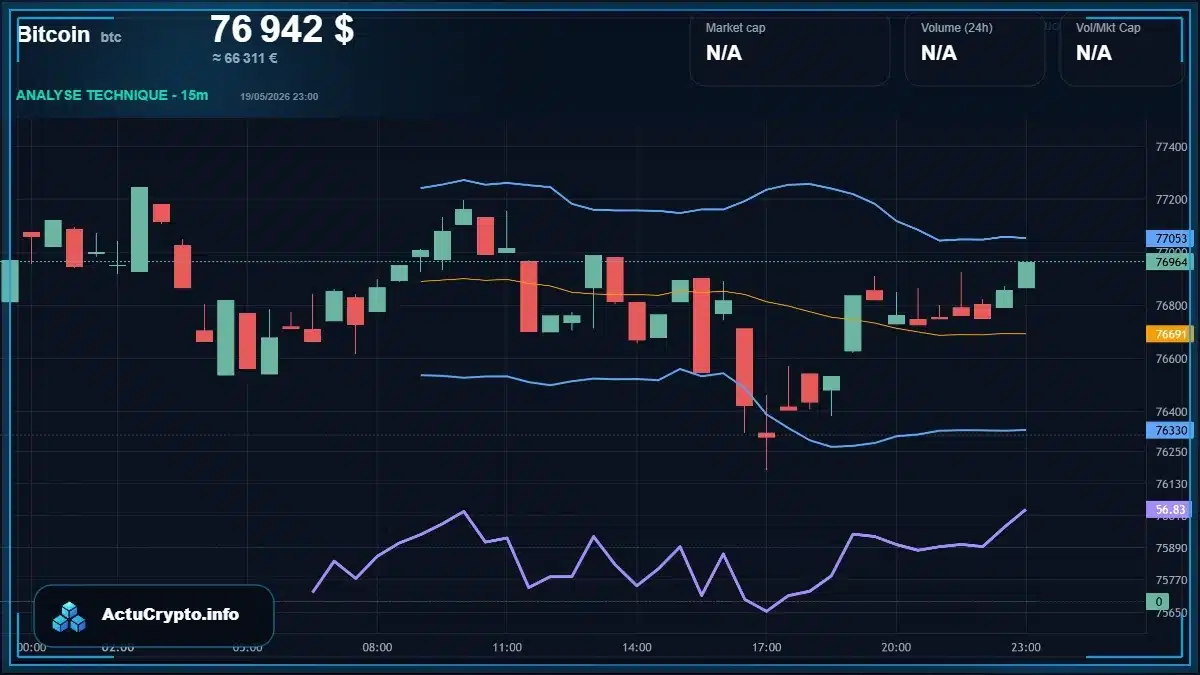
Task: Click the orange 76691 middle band tag
Action: (x=1170, y=334)
